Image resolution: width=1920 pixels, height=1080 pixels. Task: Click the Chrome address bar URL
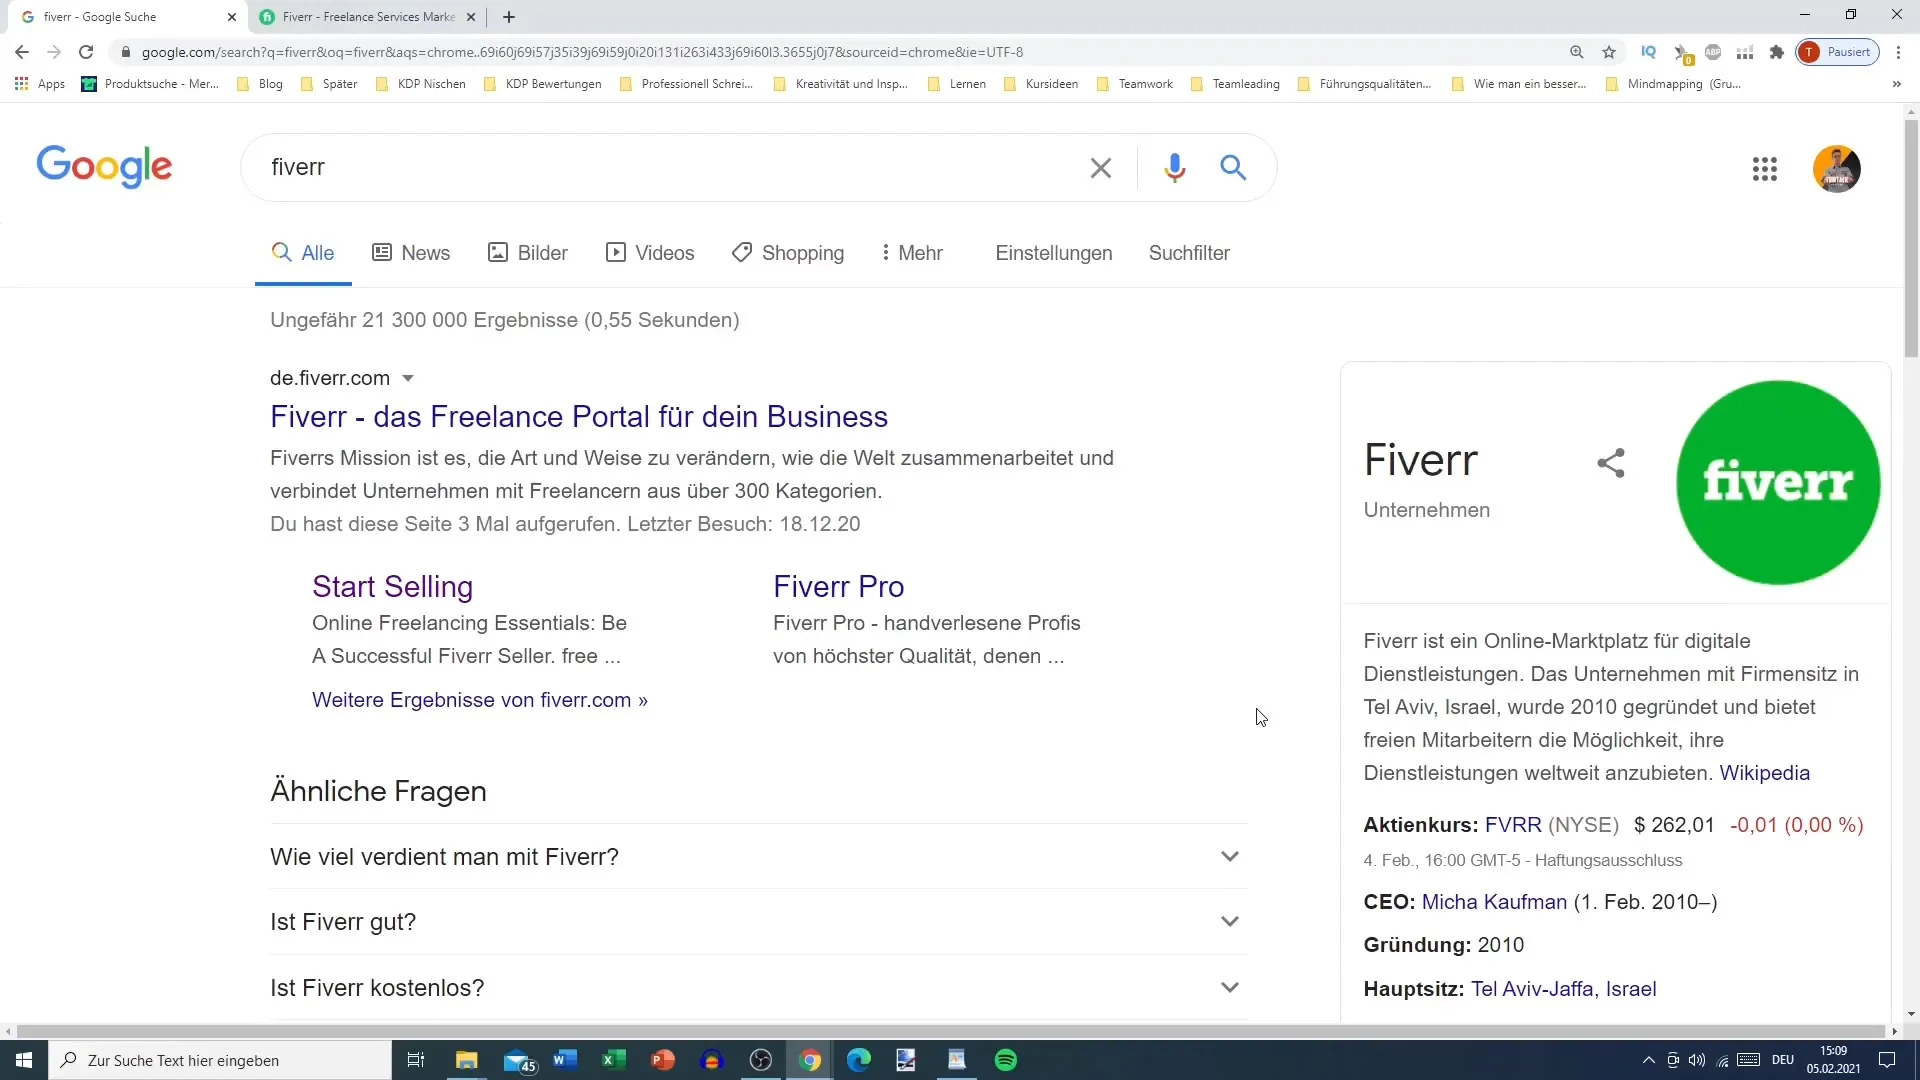(582, 52)
